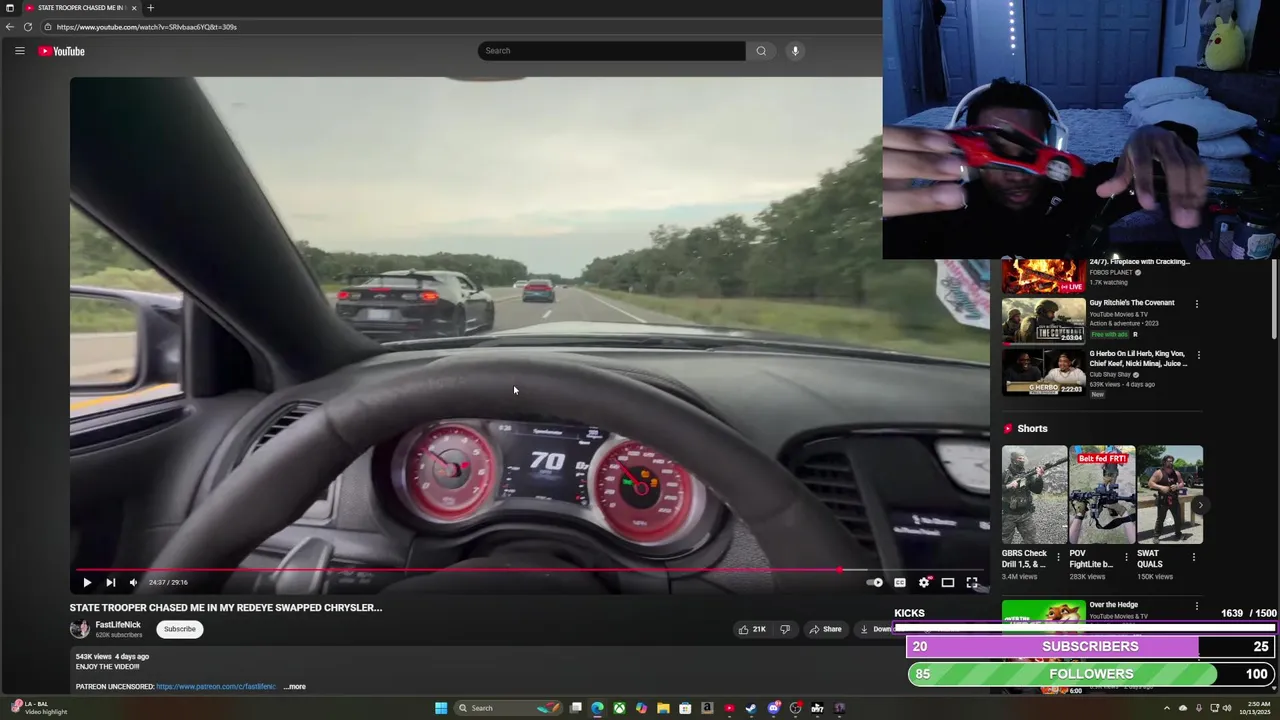Image resolution: width=1280 pixels, height=720 pixels.
Task: Open more options for G Herbo video
Action: click(x=1197, y=355)
